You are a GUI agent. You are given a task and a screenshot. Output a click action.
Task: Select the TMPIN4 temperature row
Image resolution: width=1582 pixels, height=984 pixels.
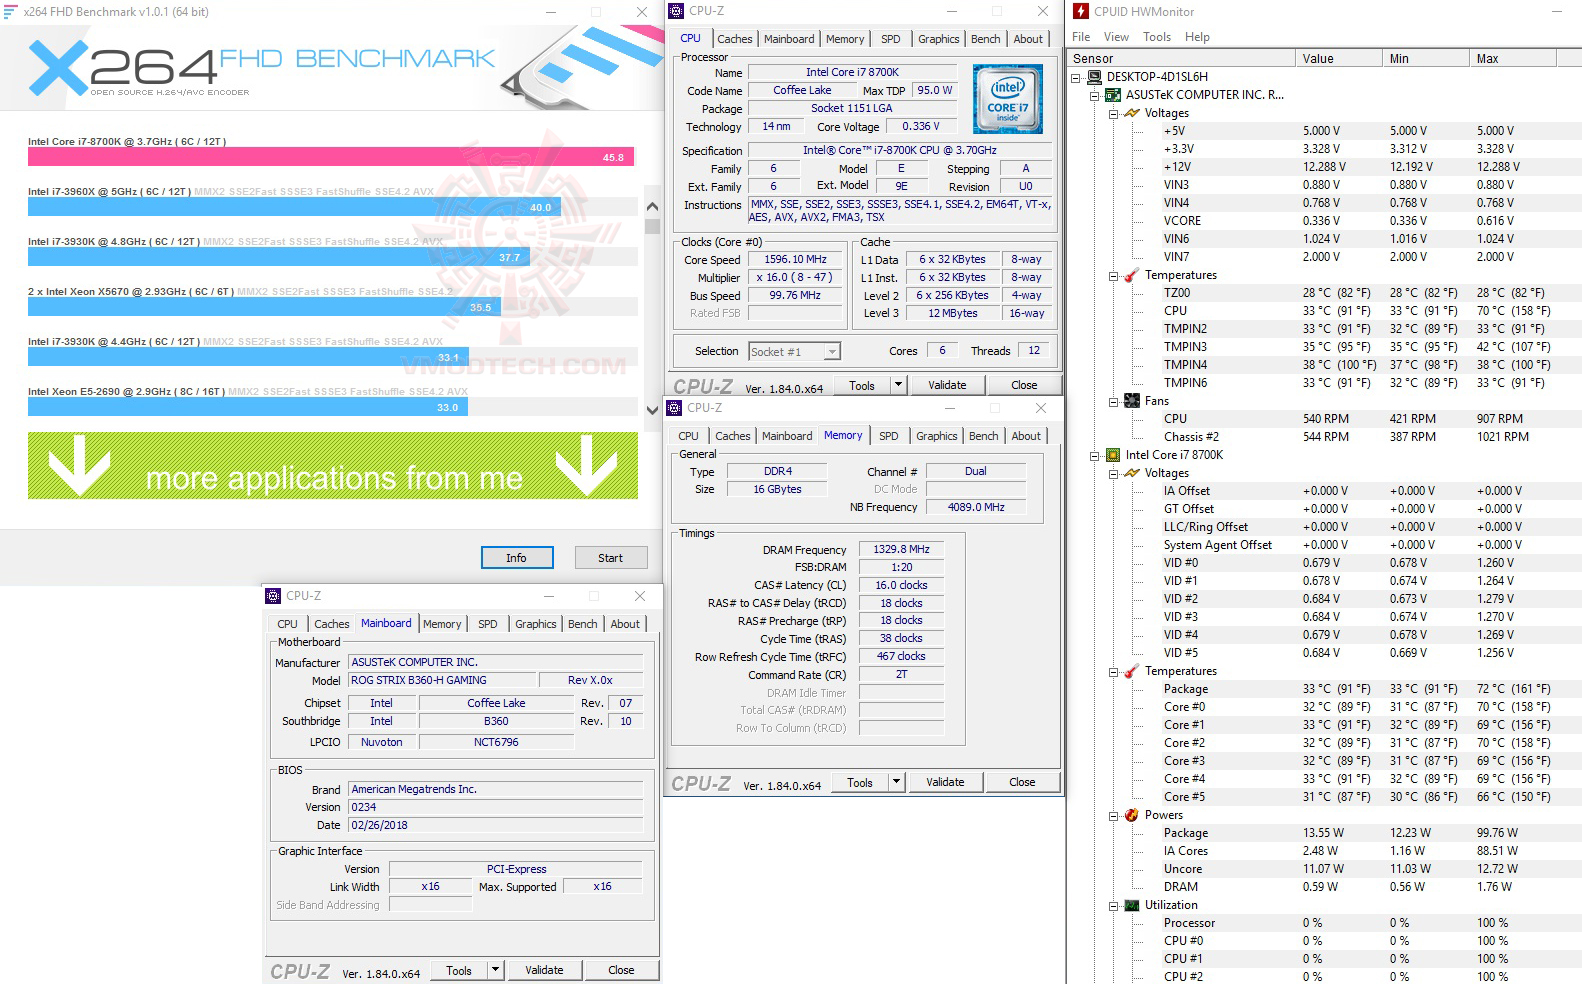(x=1325, y=365)
